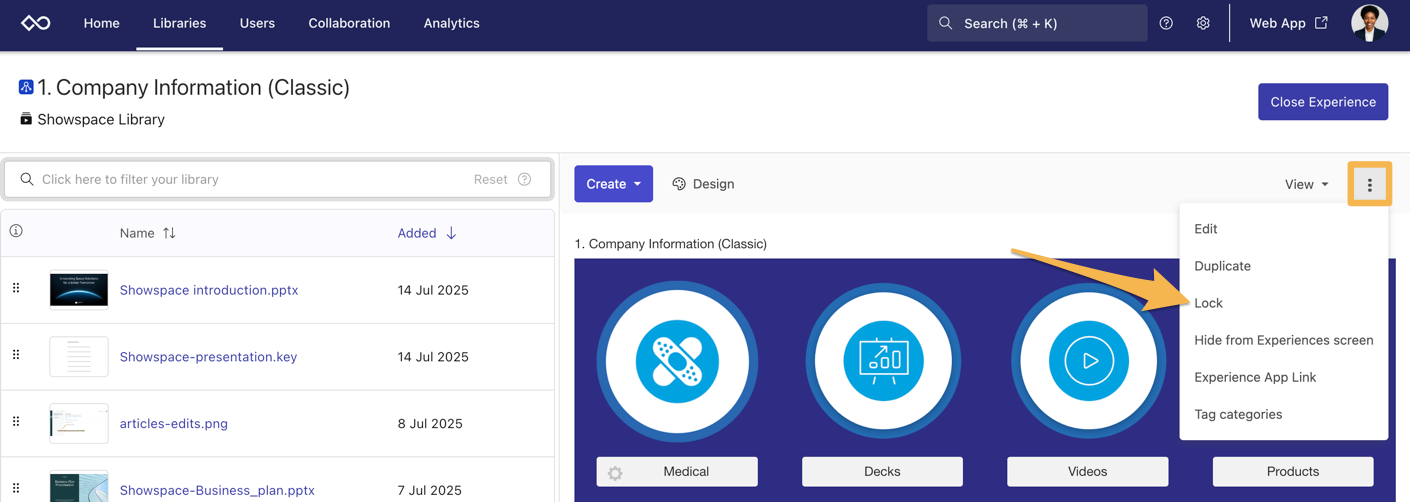
Task: Open Showspace introduction.pptx file link
Action: pos(209,290)
